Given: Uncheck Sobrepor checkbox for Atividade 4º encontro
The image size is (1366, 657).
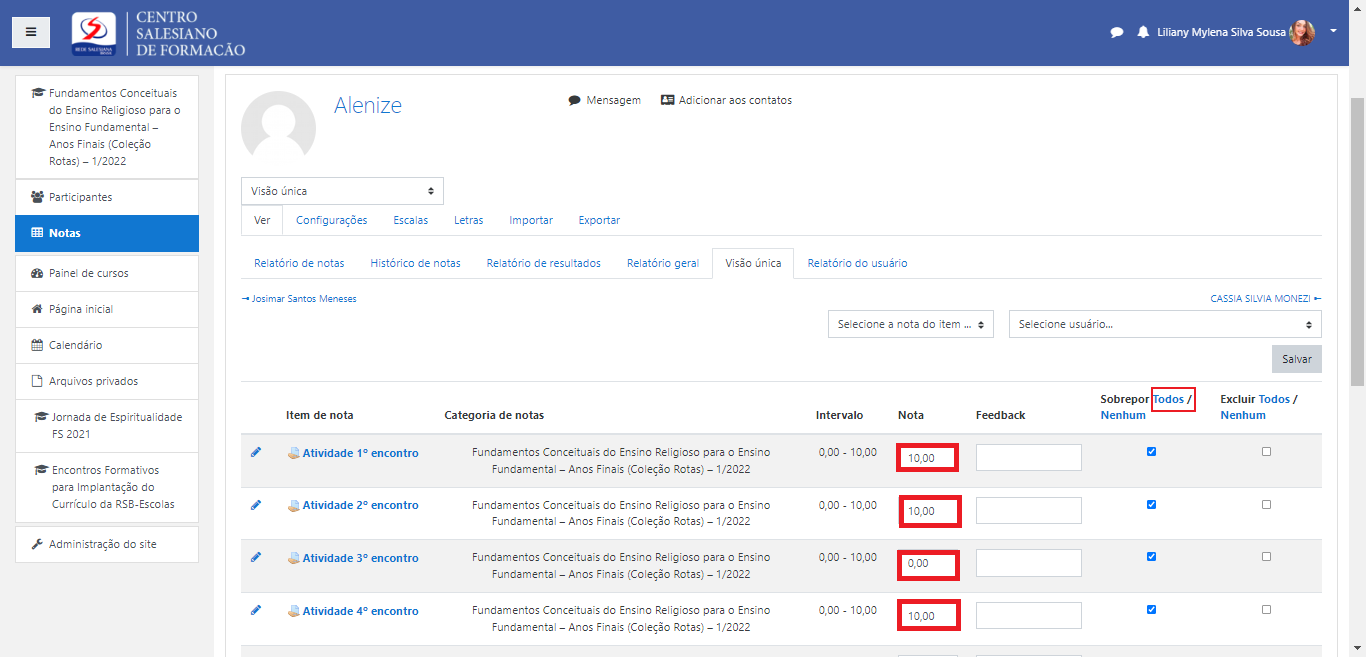Looking at the screenshot, I should [x=1151, y=609].
